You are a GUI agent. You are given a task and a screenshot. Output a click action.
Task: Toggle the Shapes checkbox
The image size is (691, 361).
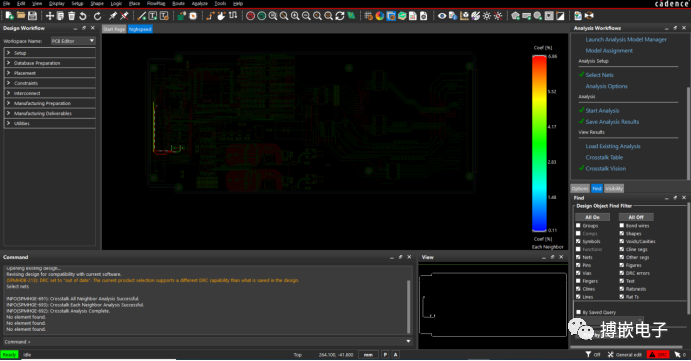click(x=622, y=234)
